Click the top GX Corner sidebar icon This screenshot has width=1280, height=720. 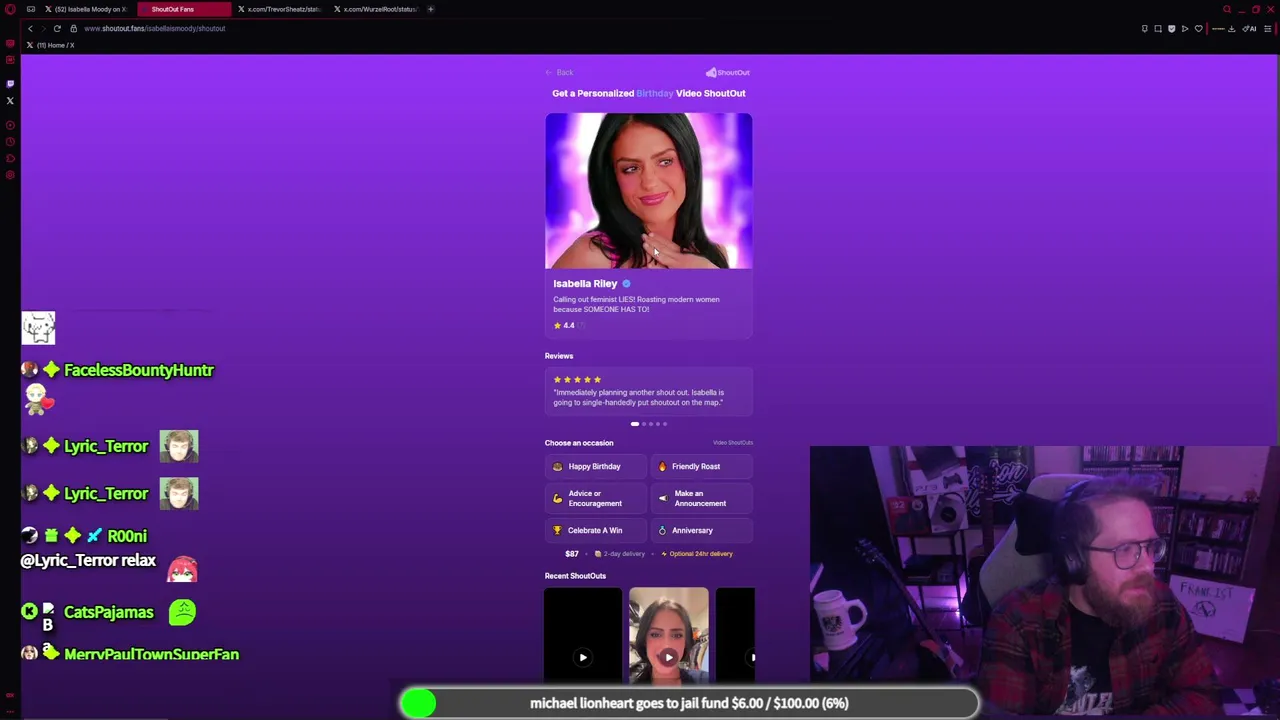10,44
